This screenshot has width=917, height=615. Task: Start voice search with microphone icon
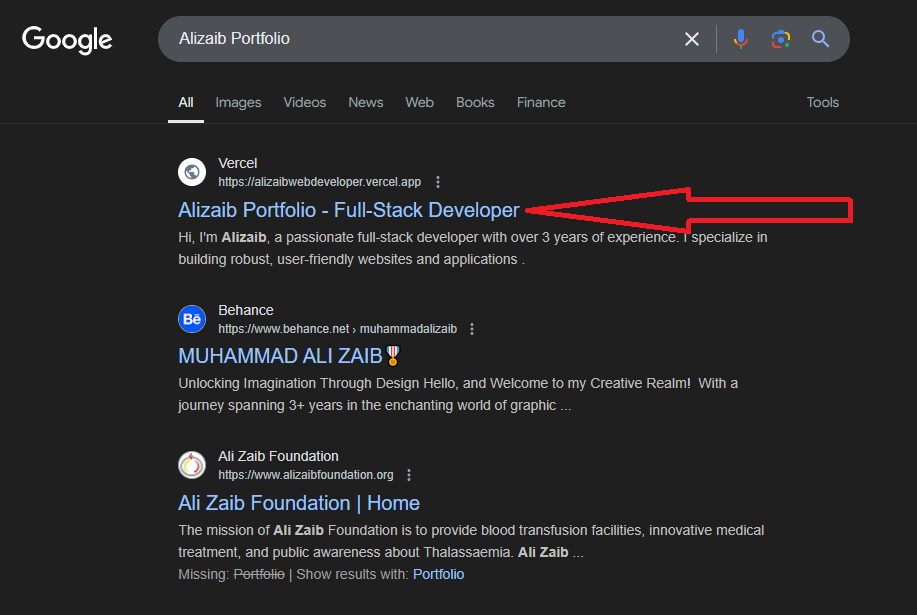pos(740,39)
